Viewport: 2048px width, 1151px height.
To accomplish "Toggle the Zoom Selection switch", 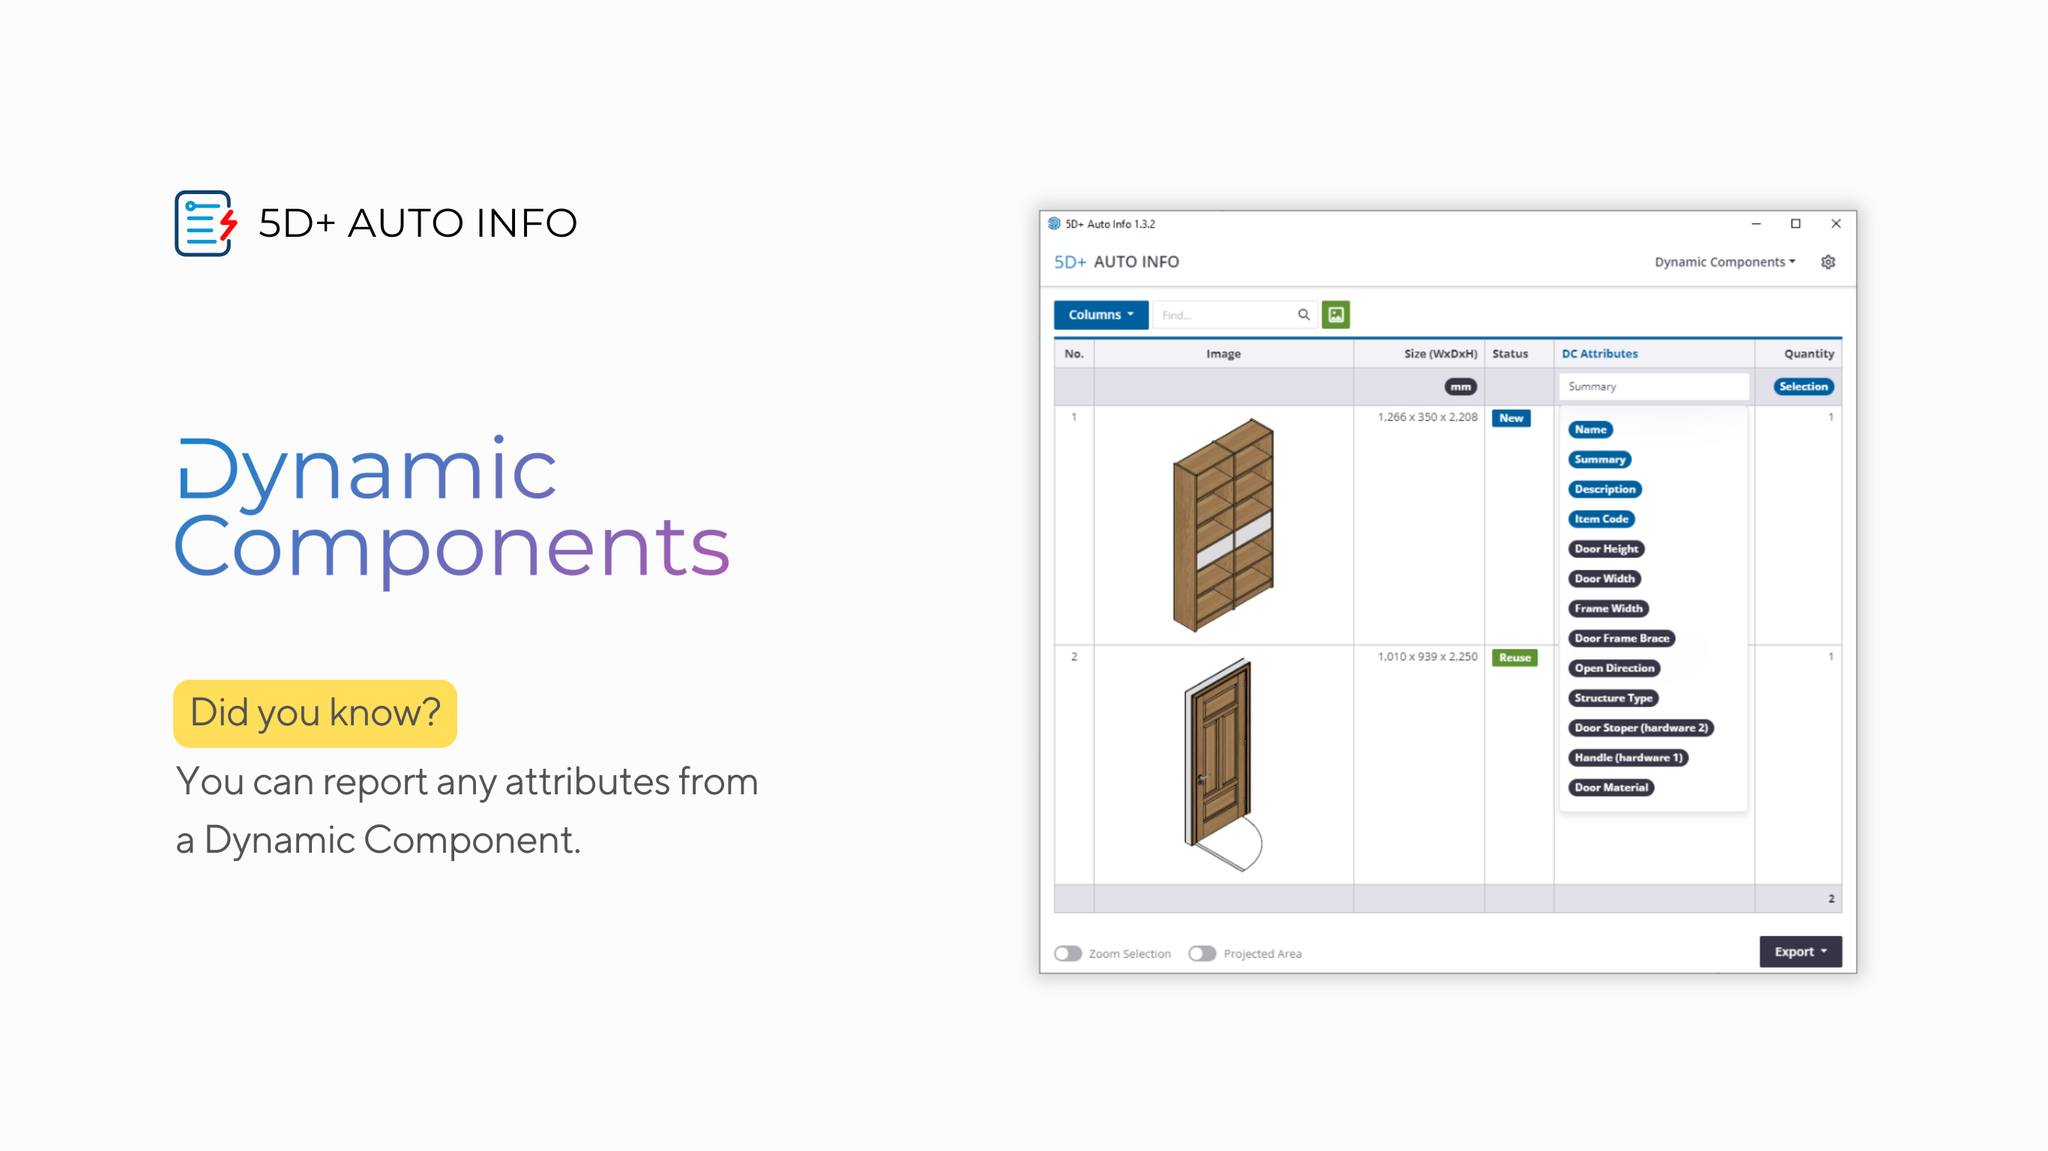I will [x=1068, y=953].
